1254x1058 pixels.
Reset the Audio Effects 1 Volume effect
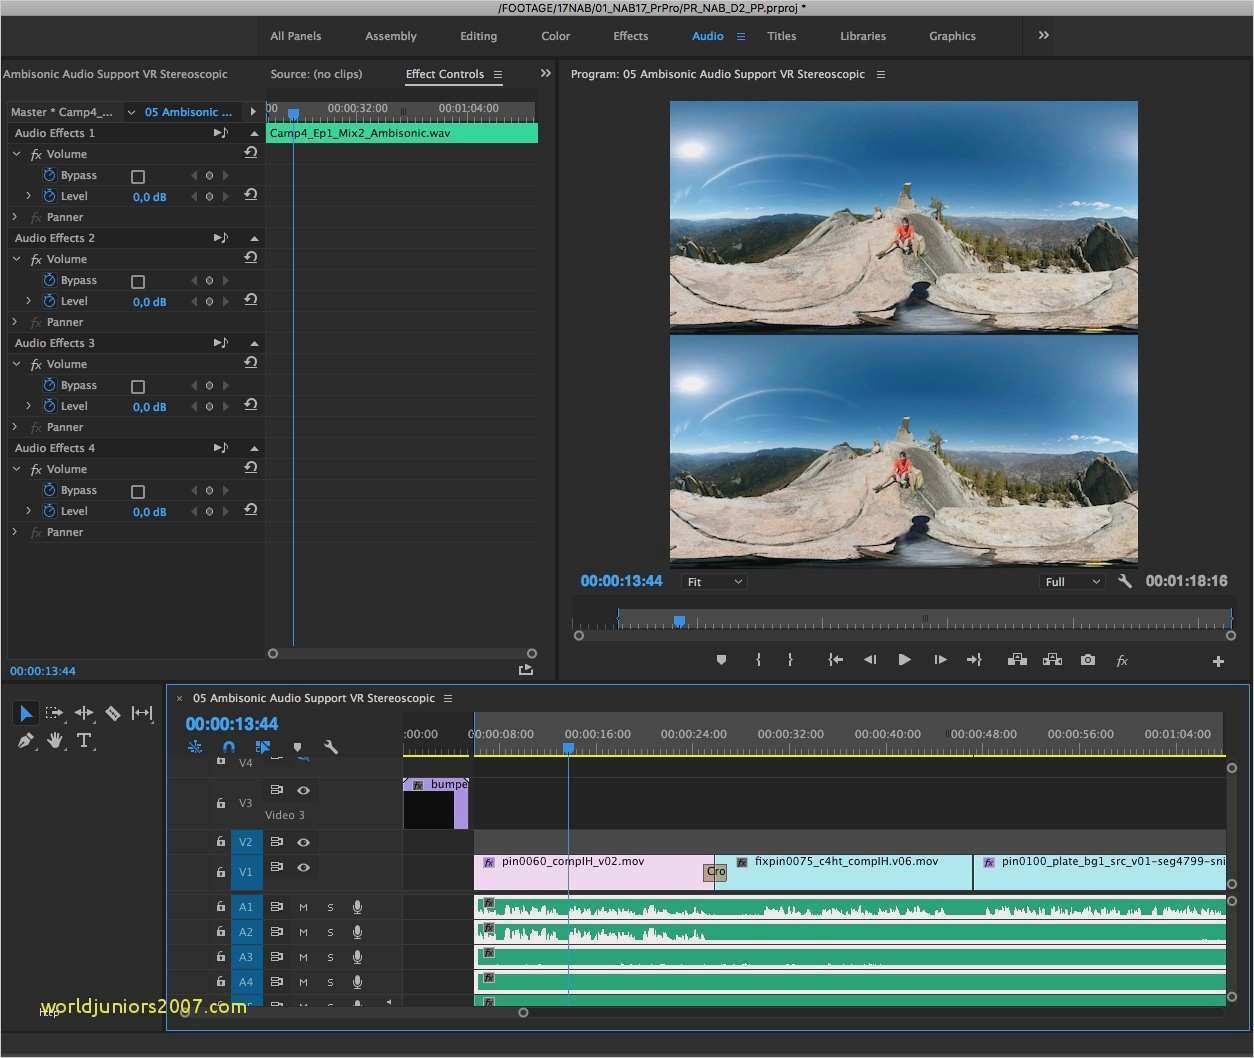click(x=251, y=153)
